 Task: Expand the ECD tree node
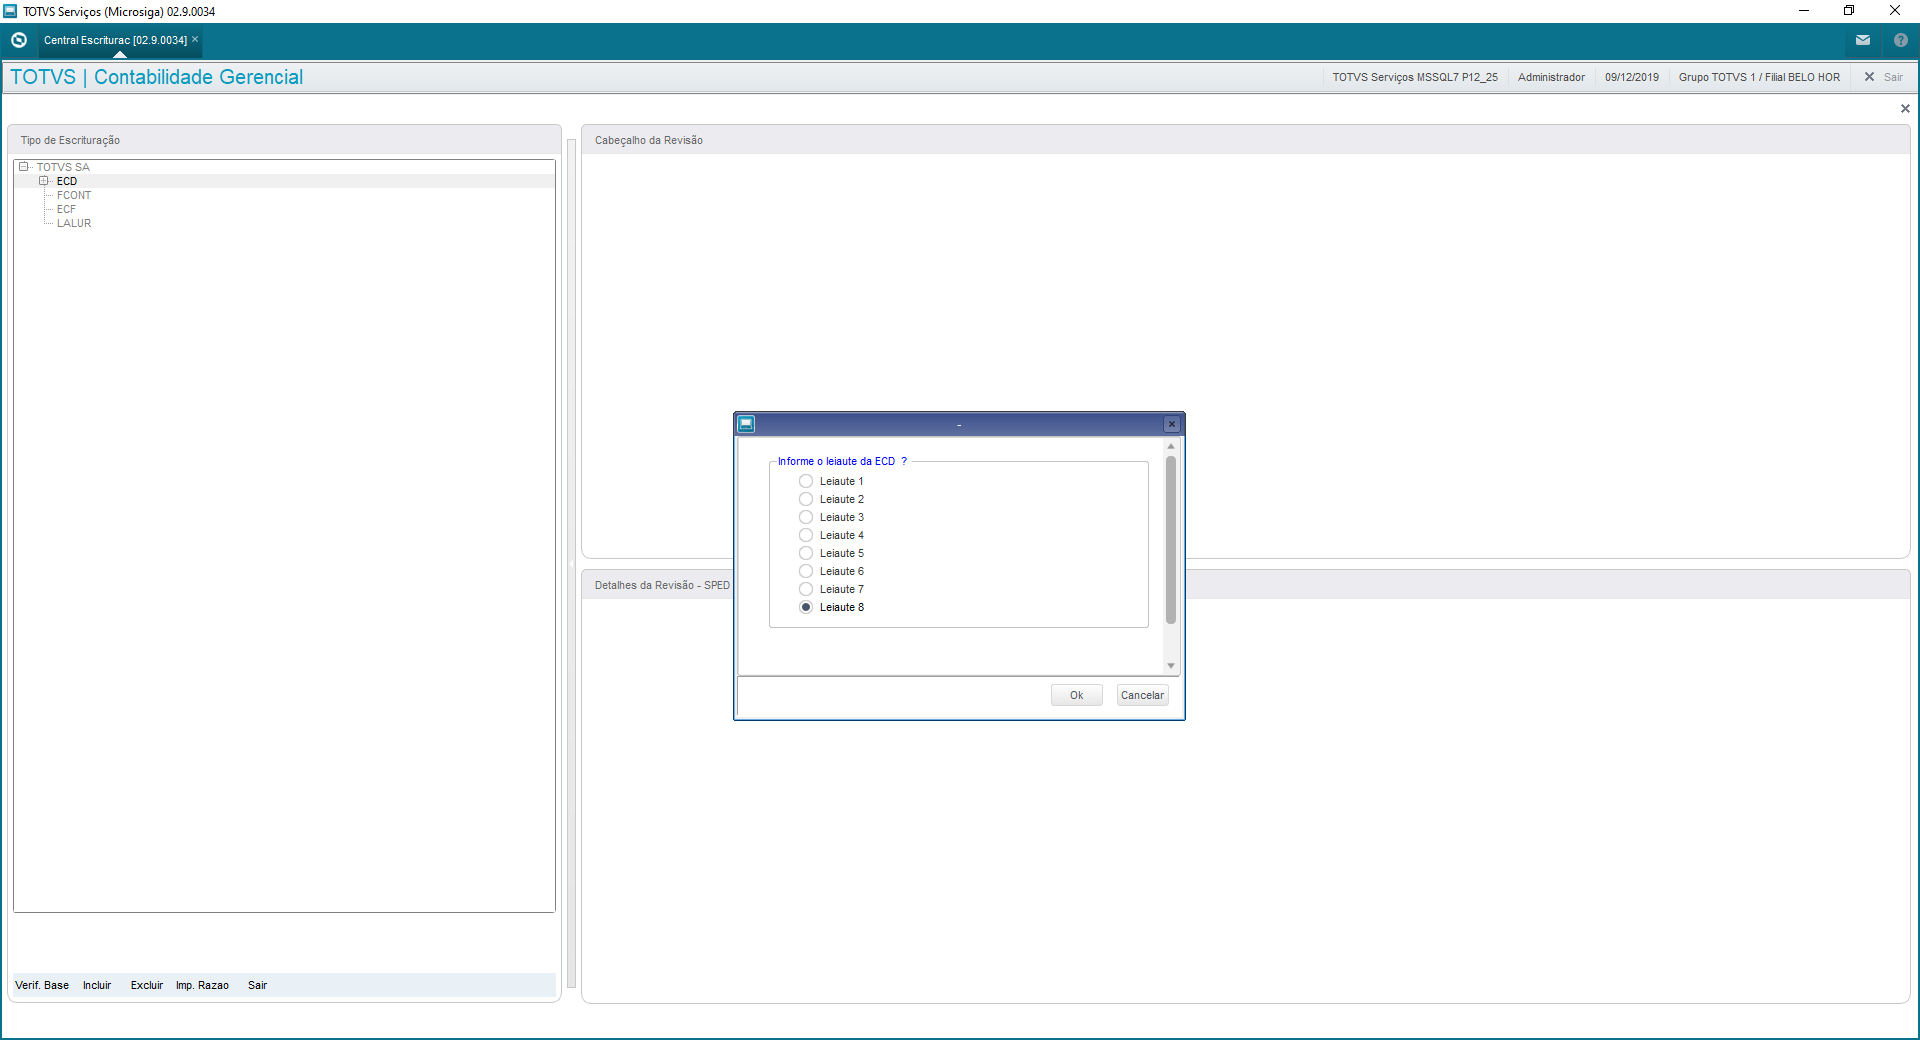(43, 181)
